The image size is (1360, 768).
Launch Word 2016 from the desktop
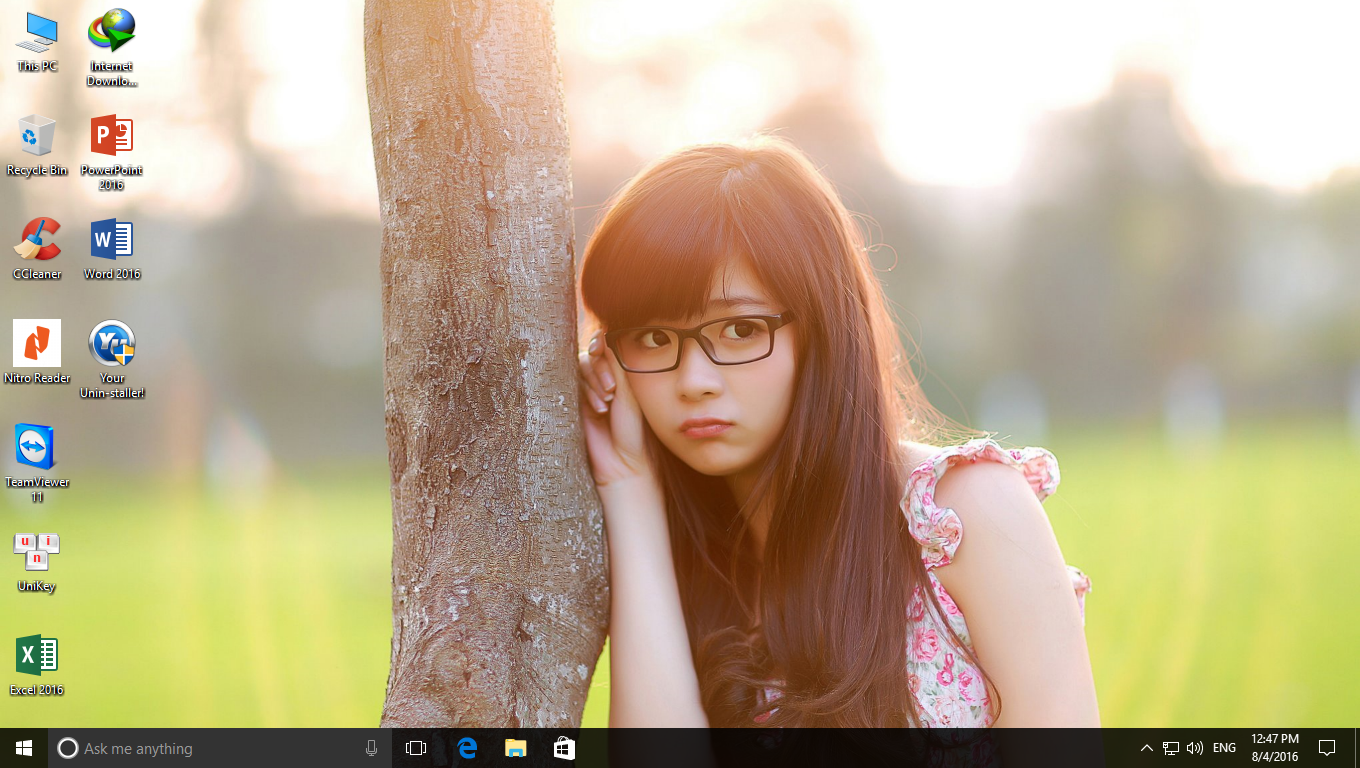pos(111,243)
